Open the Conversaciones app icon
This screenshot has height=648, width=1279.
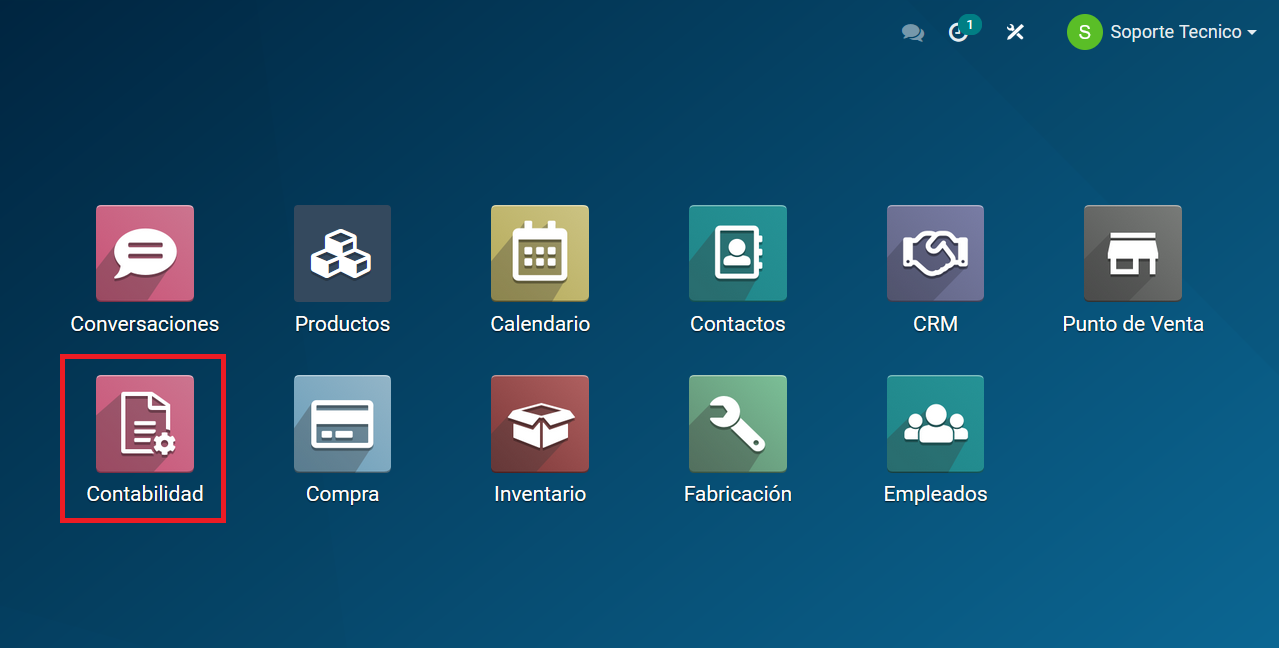click(145, 254)
